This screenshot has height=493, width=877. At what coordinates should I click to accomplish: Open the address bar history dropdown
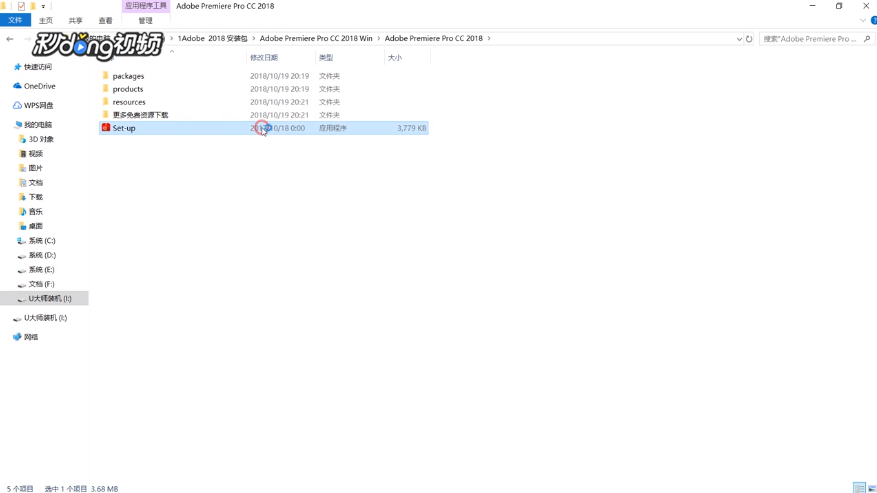pyautogui.click(x=739, y=39)
